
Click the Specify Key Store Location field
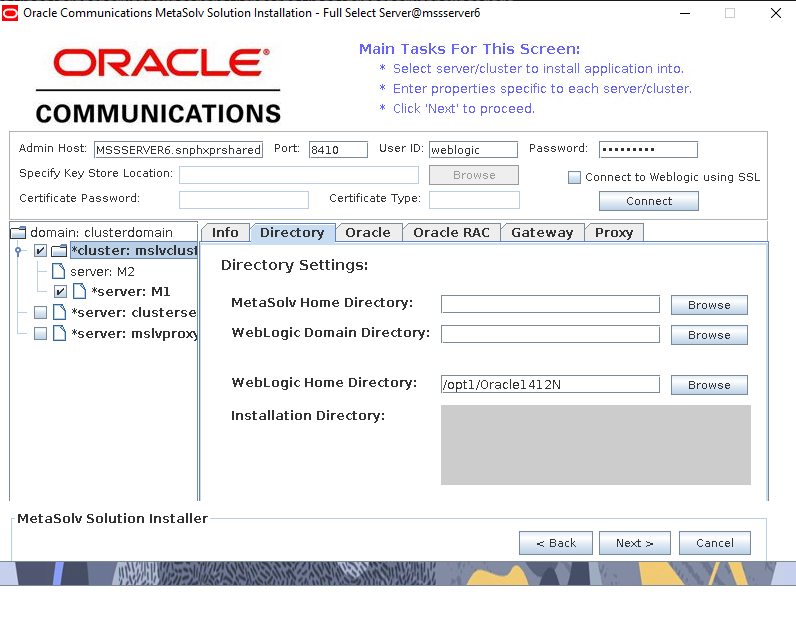pos(299,175)
